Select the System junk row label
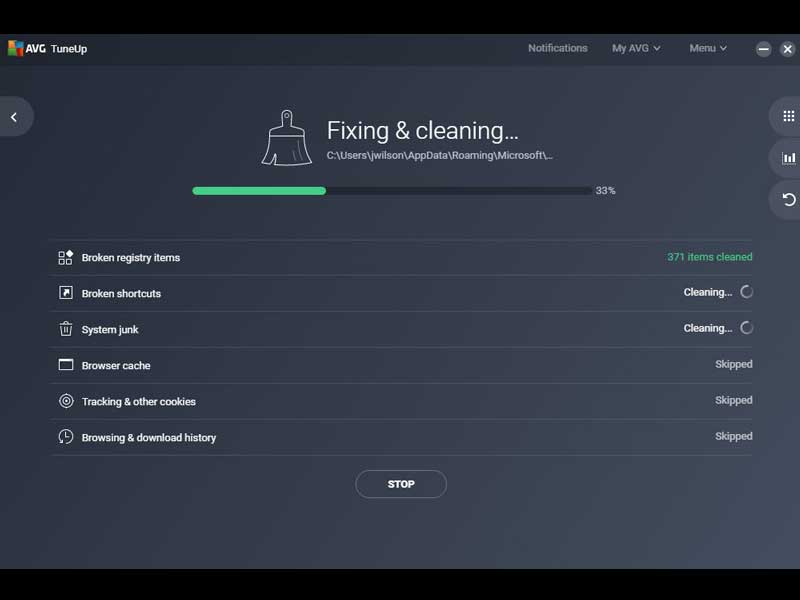The height and width of the screenshot is (600, 800). (x=112, y=329)
